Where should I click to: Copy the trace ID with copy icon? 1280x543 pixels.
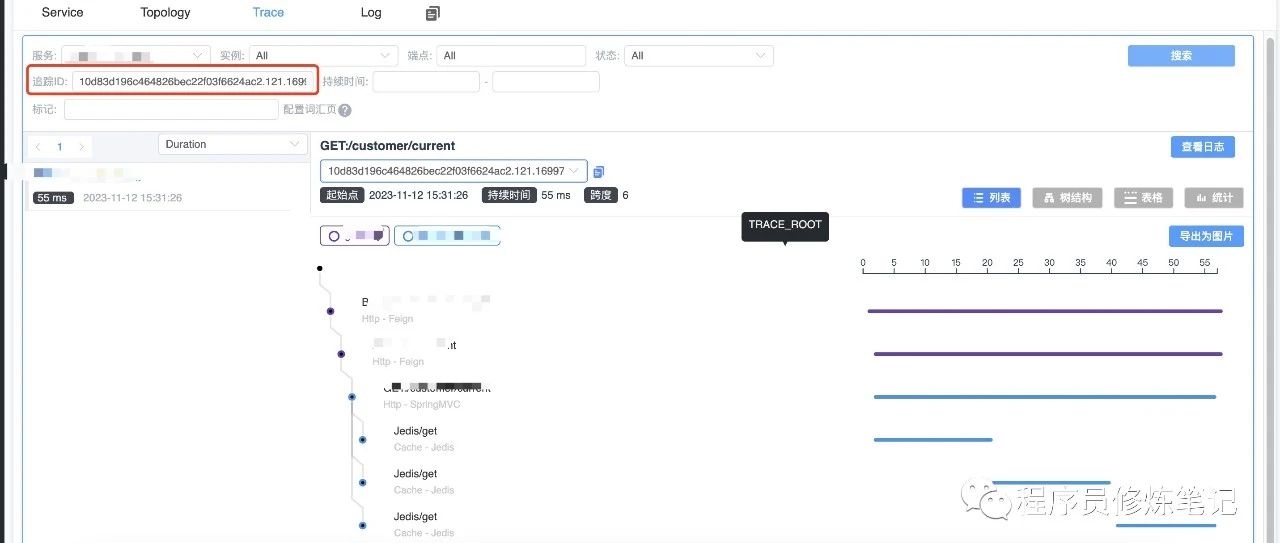coord(599,172)
